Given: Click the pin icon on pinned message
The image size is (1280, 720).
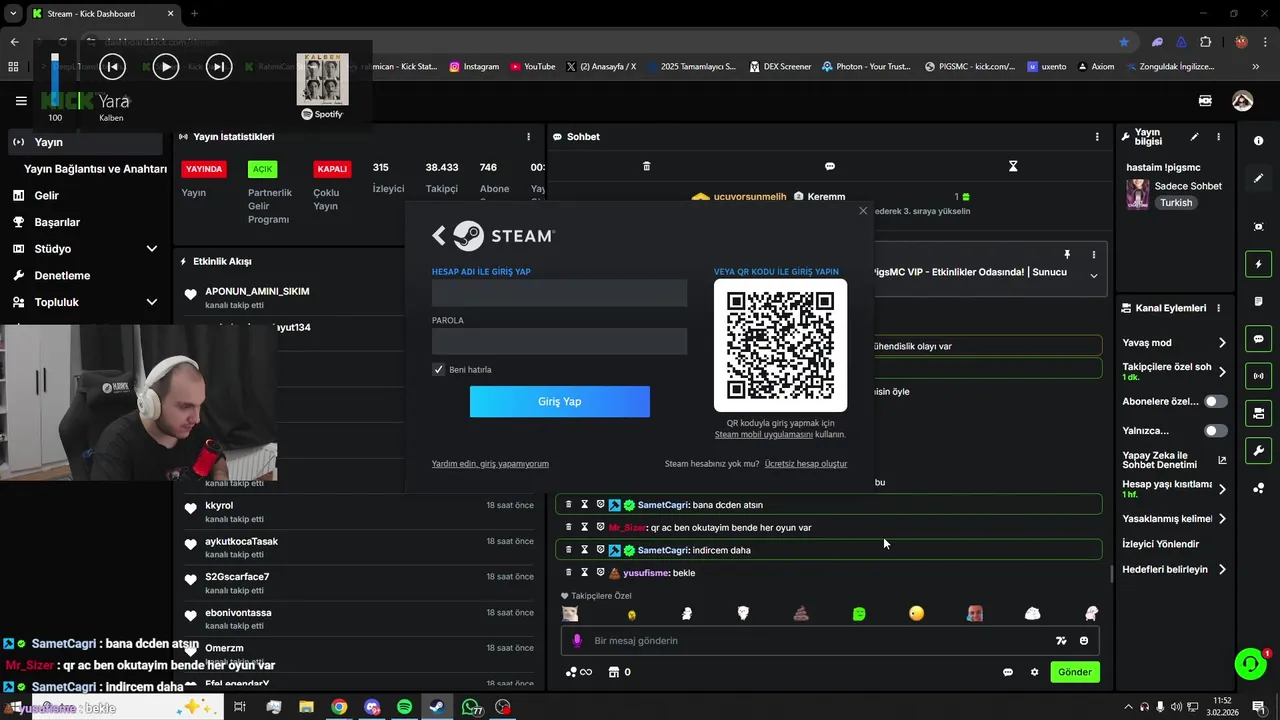Looking at the screenshot, I should pyautogui.click(x=1067, y=255).
